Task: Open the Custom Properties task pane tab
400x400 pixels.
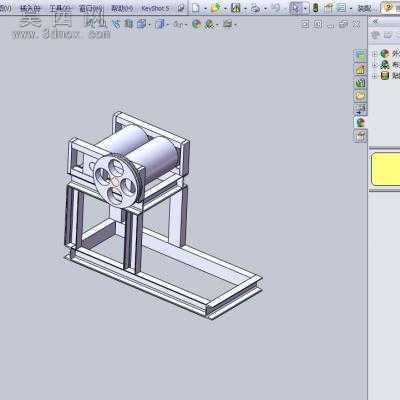Action: pyautogui.click(x=360, y=136)
